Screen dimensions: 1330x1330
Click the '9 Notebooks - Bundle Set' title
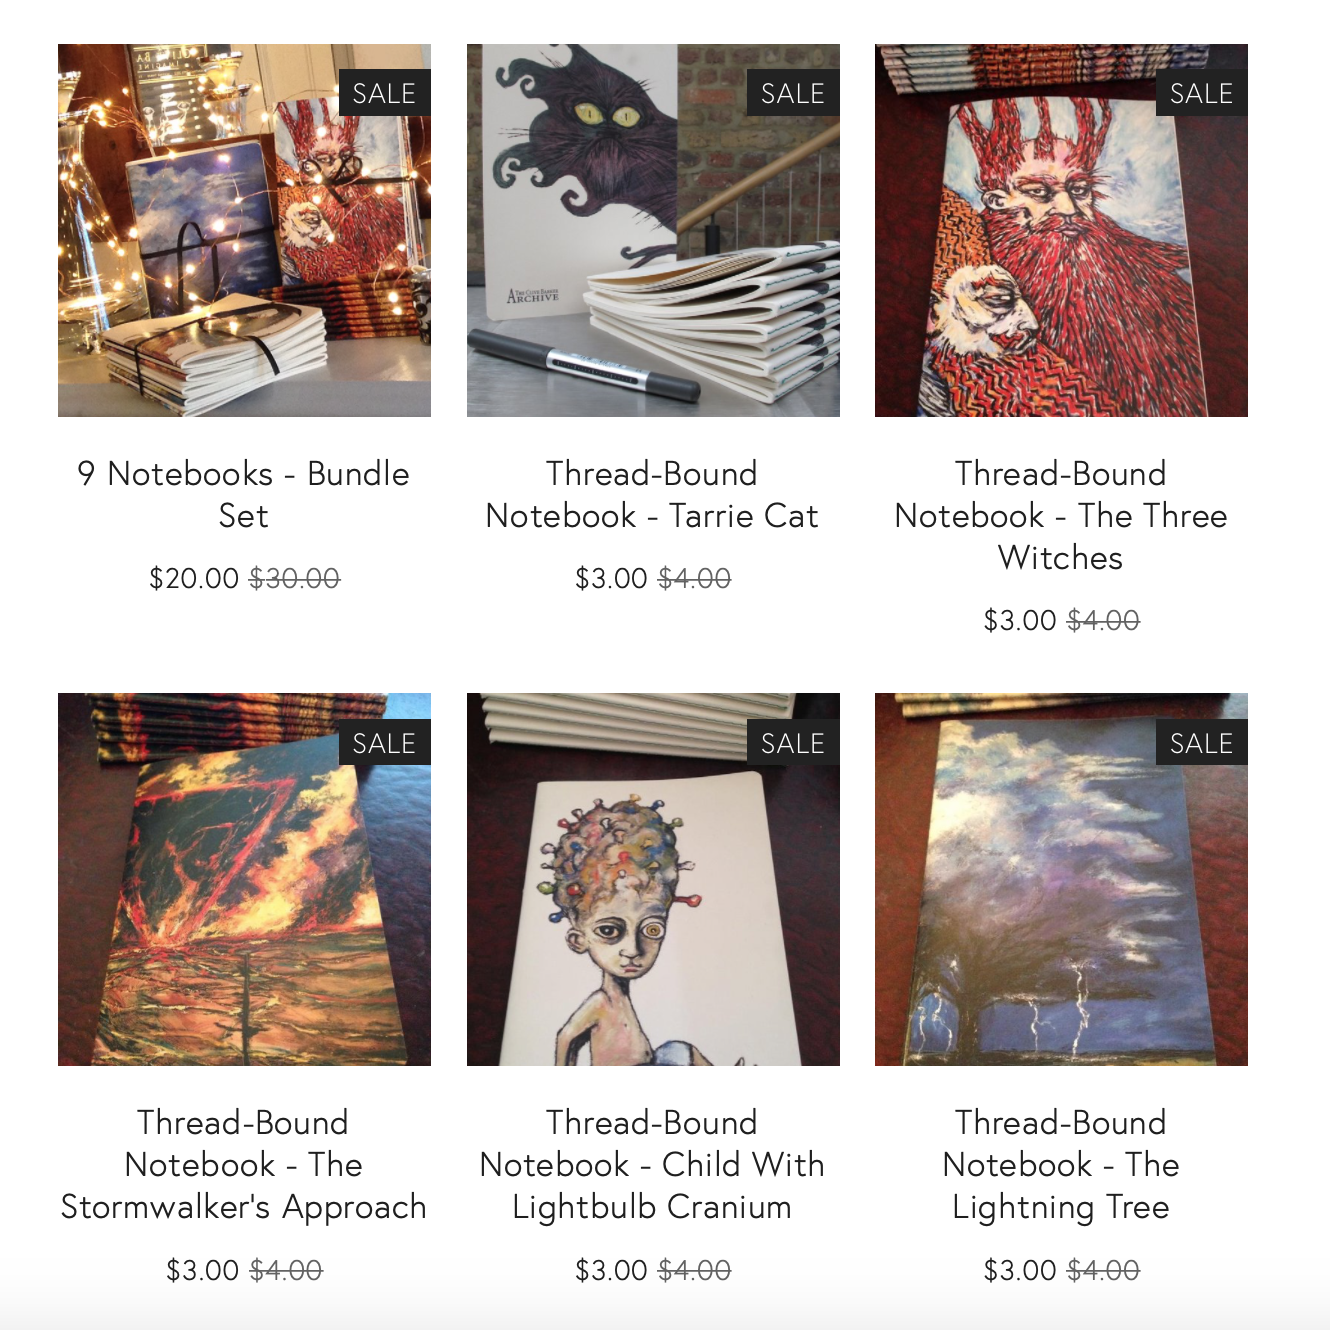coord(244,494)
